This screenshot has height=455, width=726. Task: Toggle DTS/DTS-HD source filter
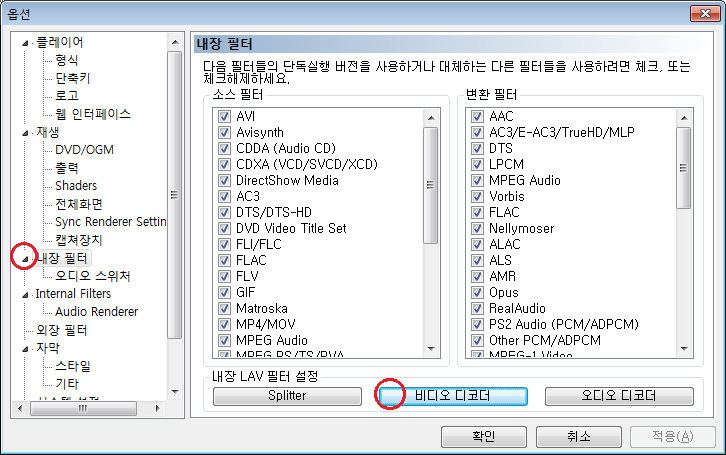pyautogui.click(x=225, y=212)
